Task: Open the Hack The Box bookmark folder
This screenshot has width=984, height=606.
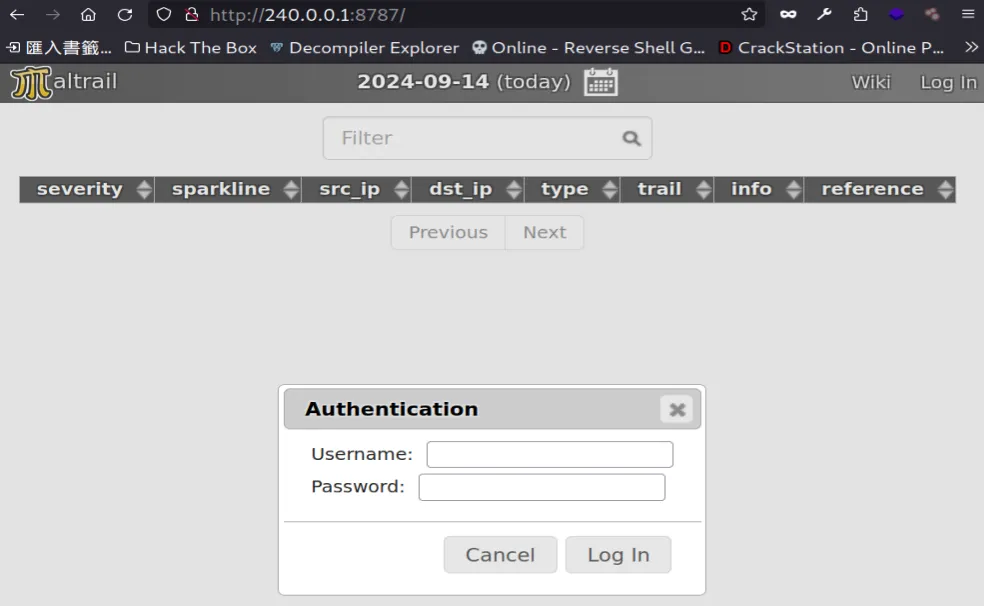Action: 190,47
